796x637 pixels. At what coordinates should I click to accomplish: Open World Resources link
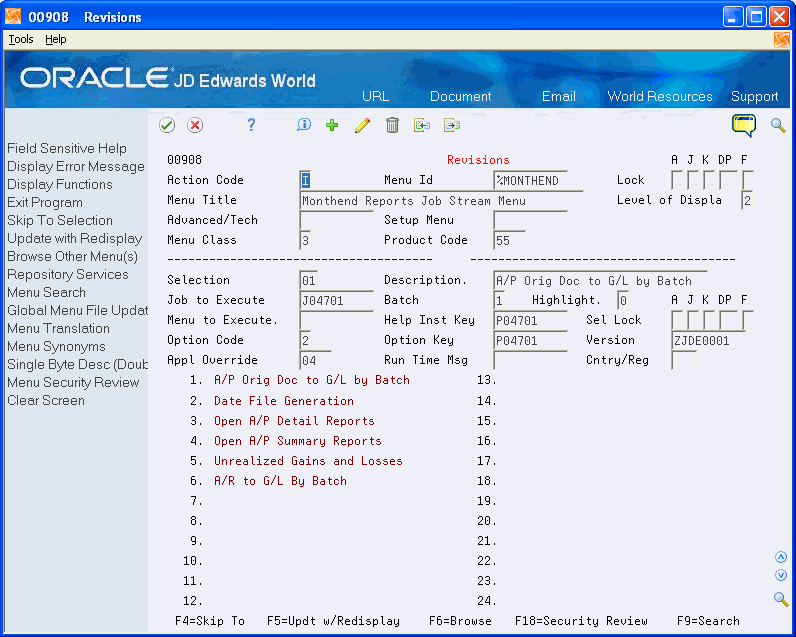point(660,96)
